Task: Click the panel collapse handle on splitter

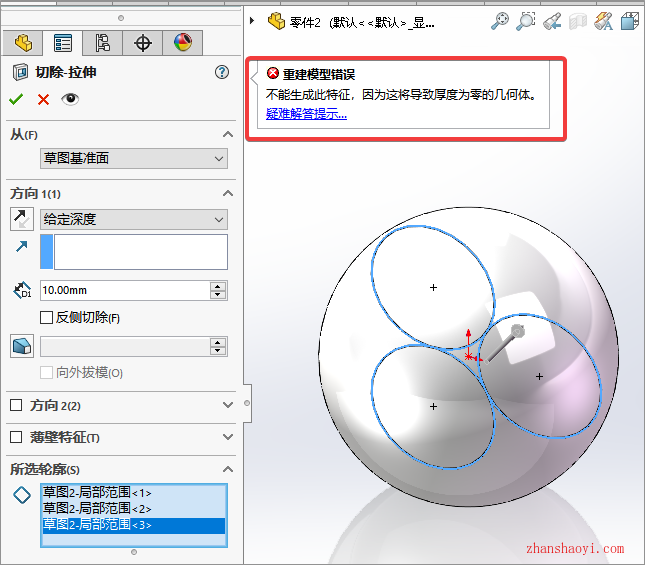Action: point(247,403)
